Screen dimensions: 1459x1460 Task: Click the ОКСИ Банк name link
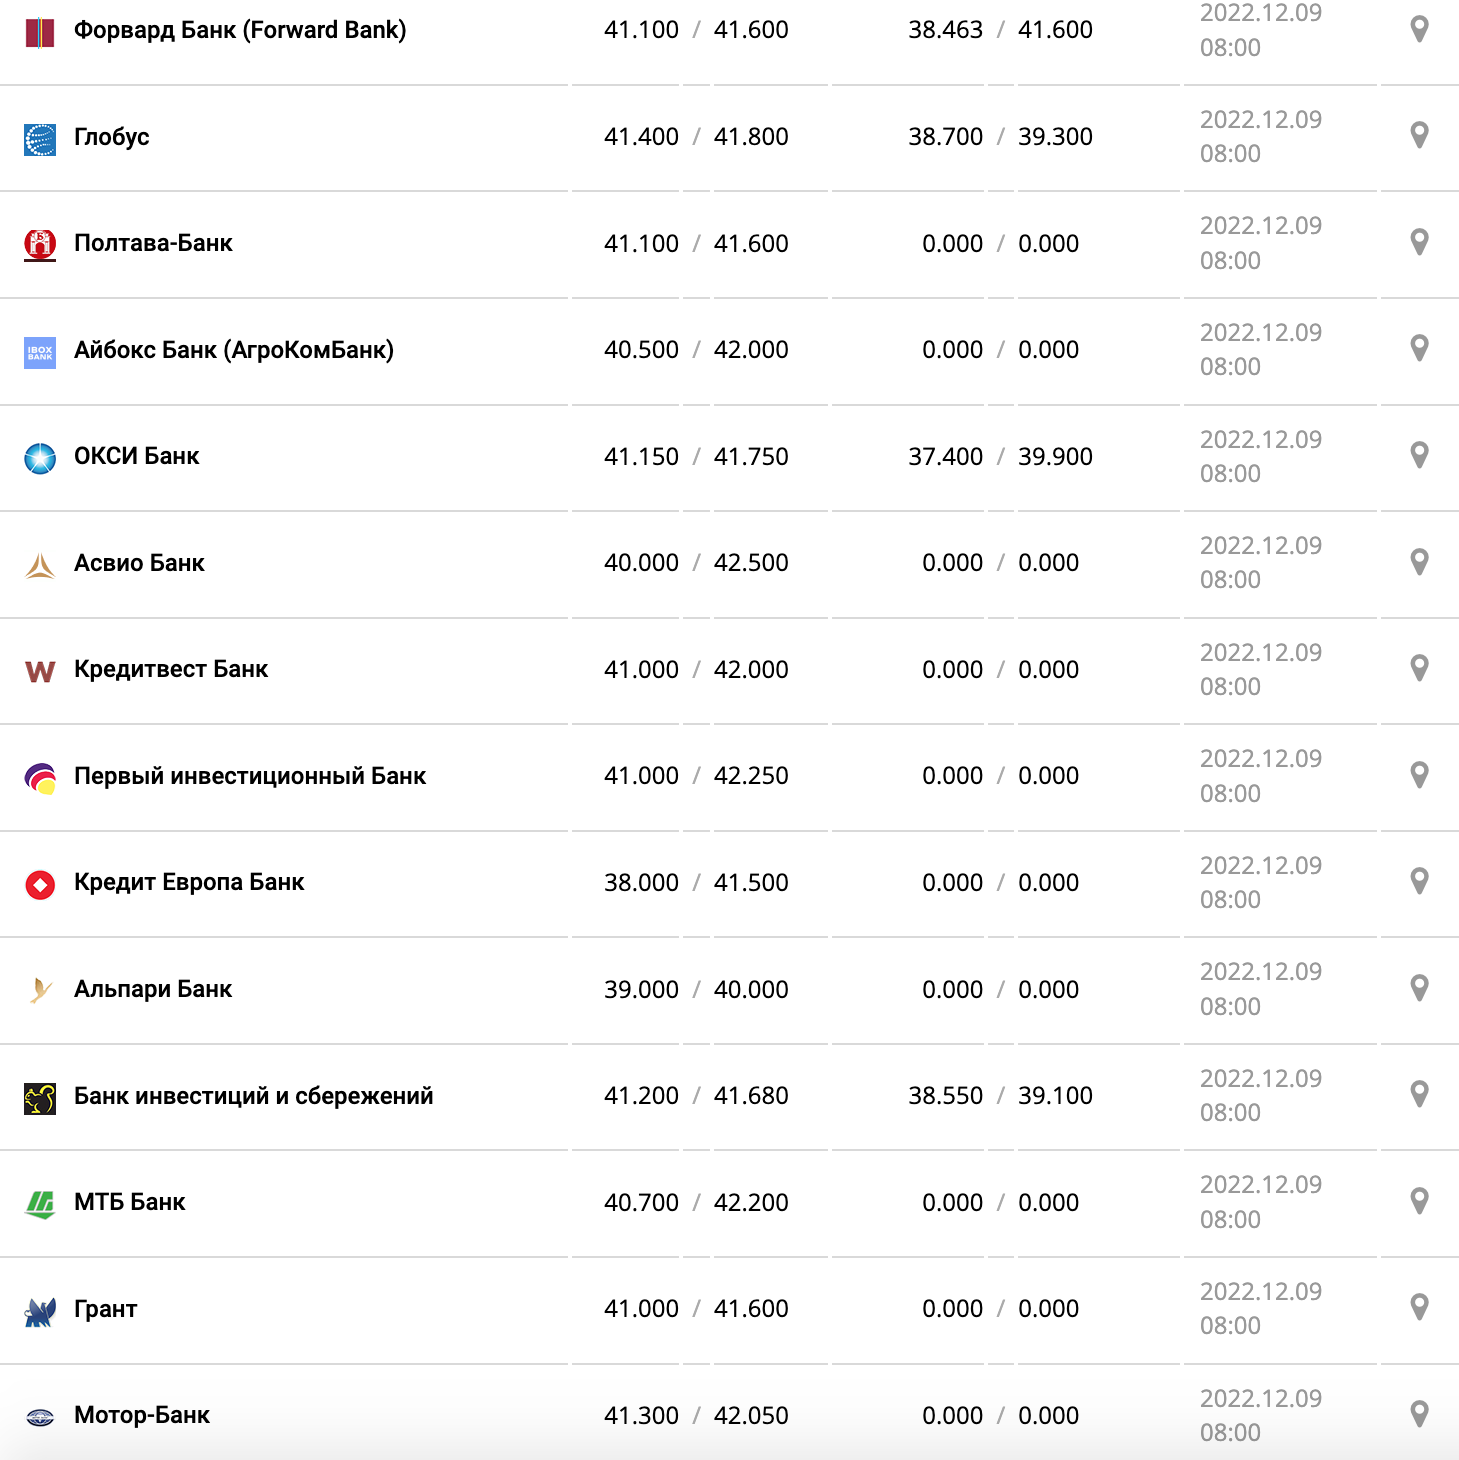pos(137,456)
